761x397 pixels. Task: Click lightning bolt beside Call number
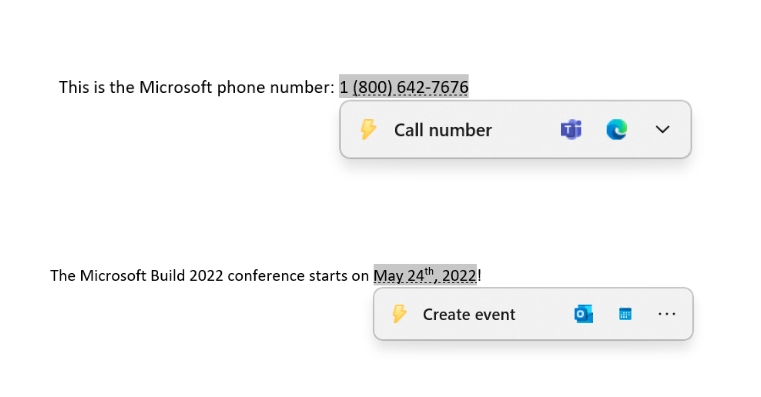click(368, 130)
